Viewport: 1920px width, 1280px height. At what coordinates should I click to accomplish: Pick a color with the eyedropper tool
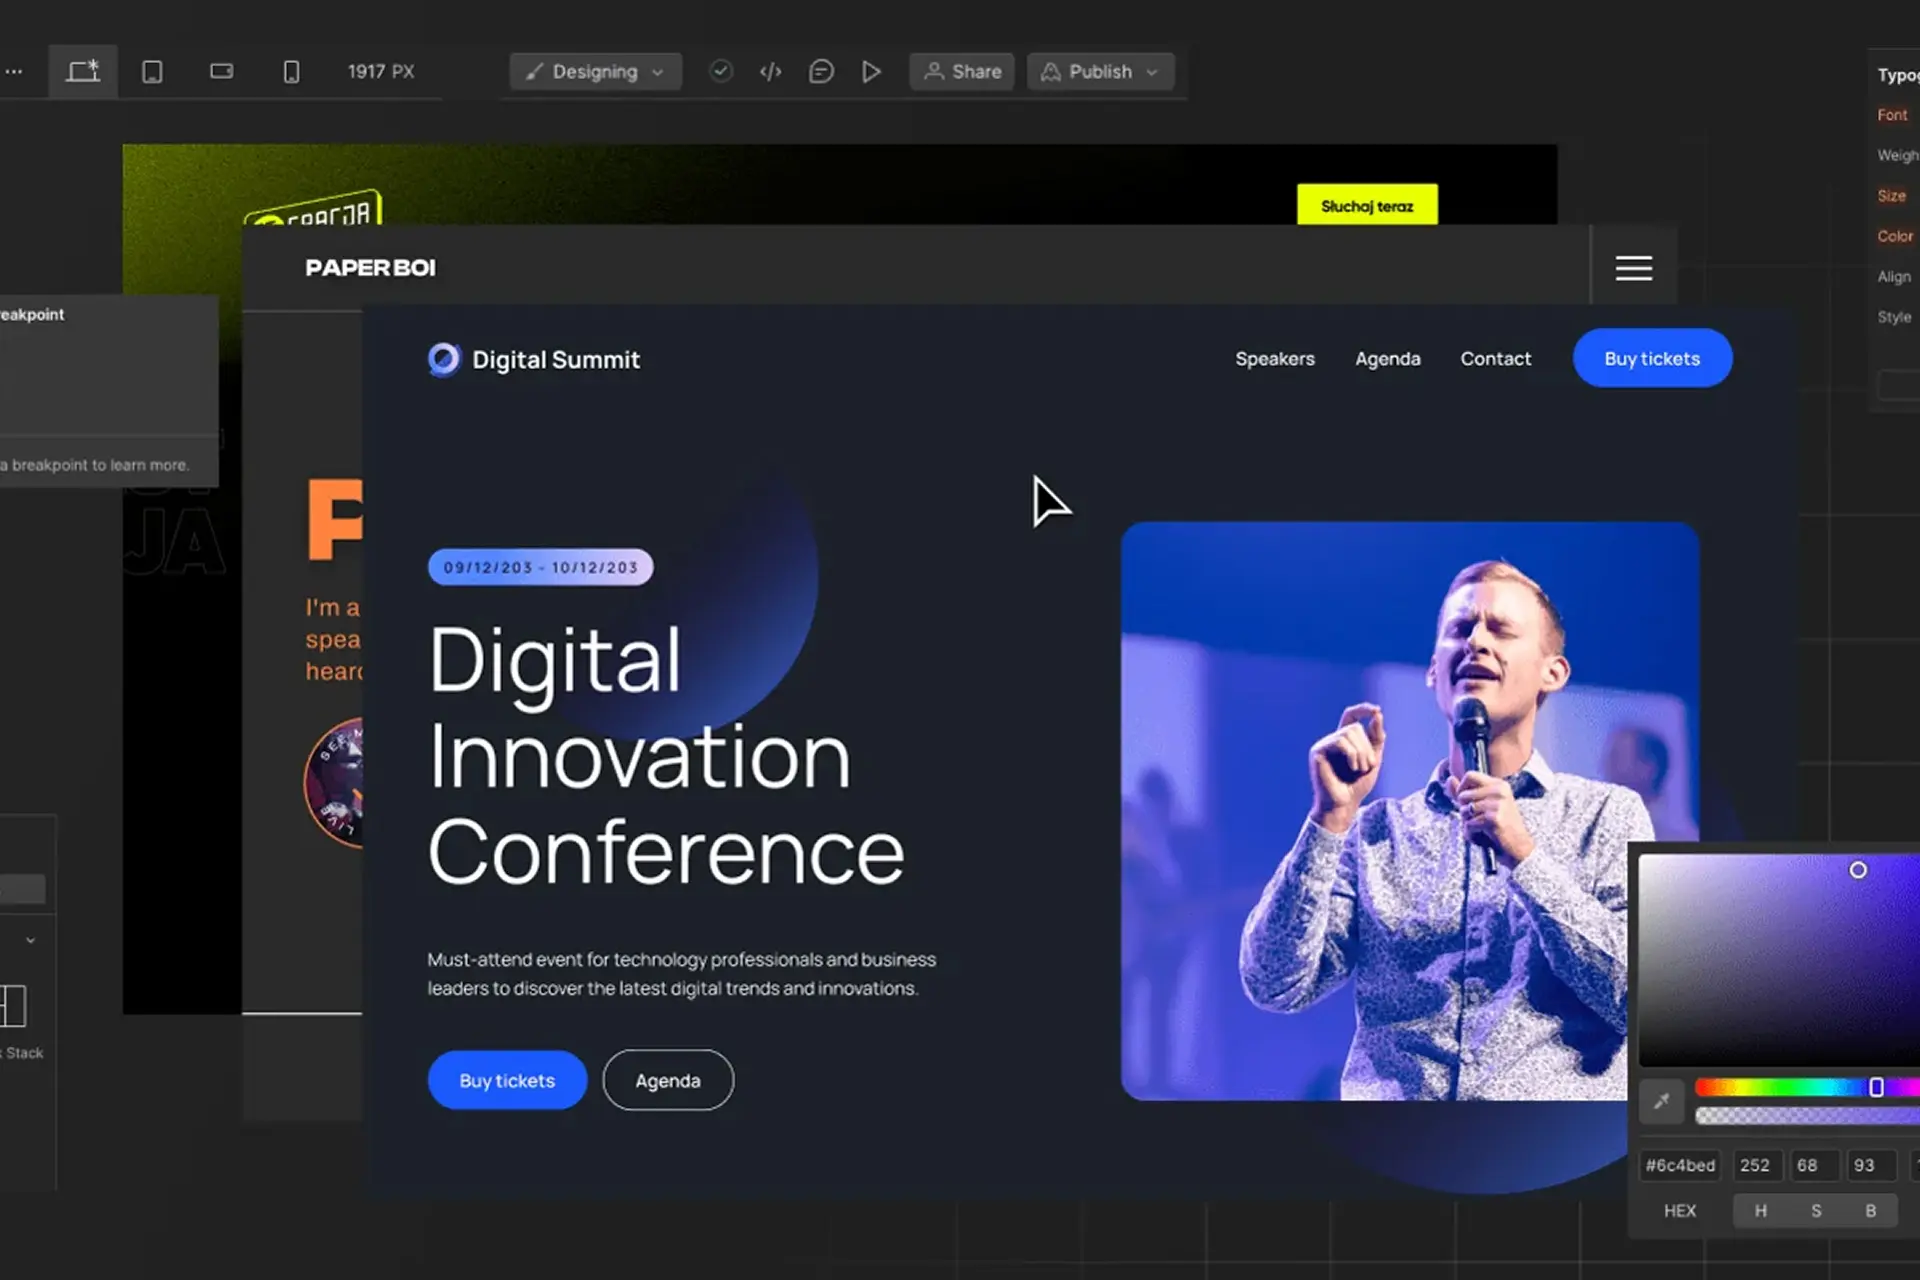[x=1661, y=1102]
